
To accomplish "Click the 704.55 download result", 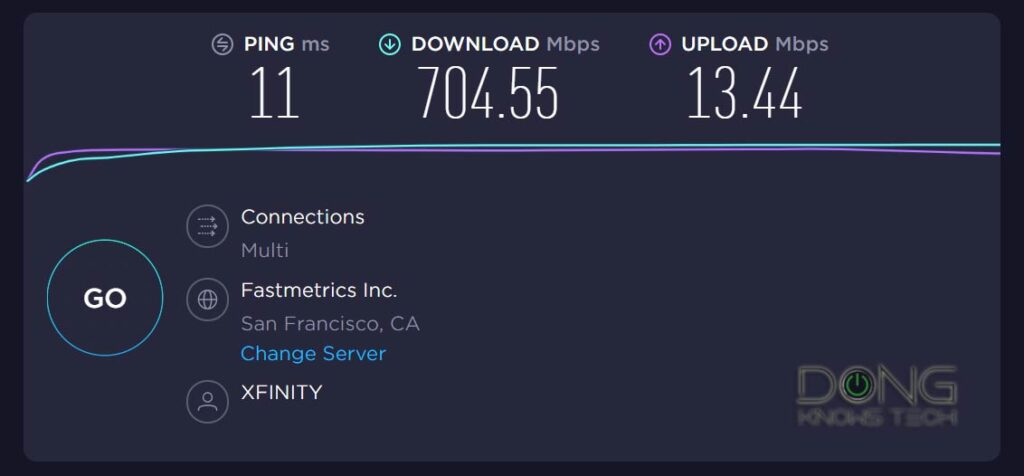I will [488, 93].
